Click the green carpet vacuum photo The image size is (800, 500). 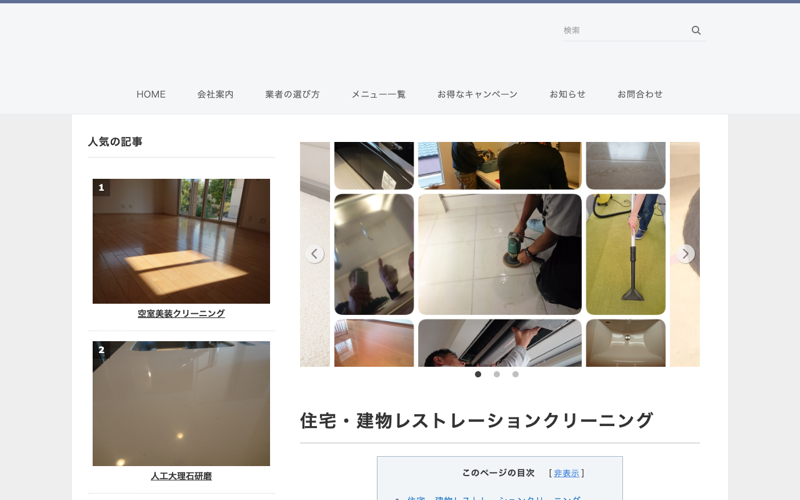click(x=626, y=254)
